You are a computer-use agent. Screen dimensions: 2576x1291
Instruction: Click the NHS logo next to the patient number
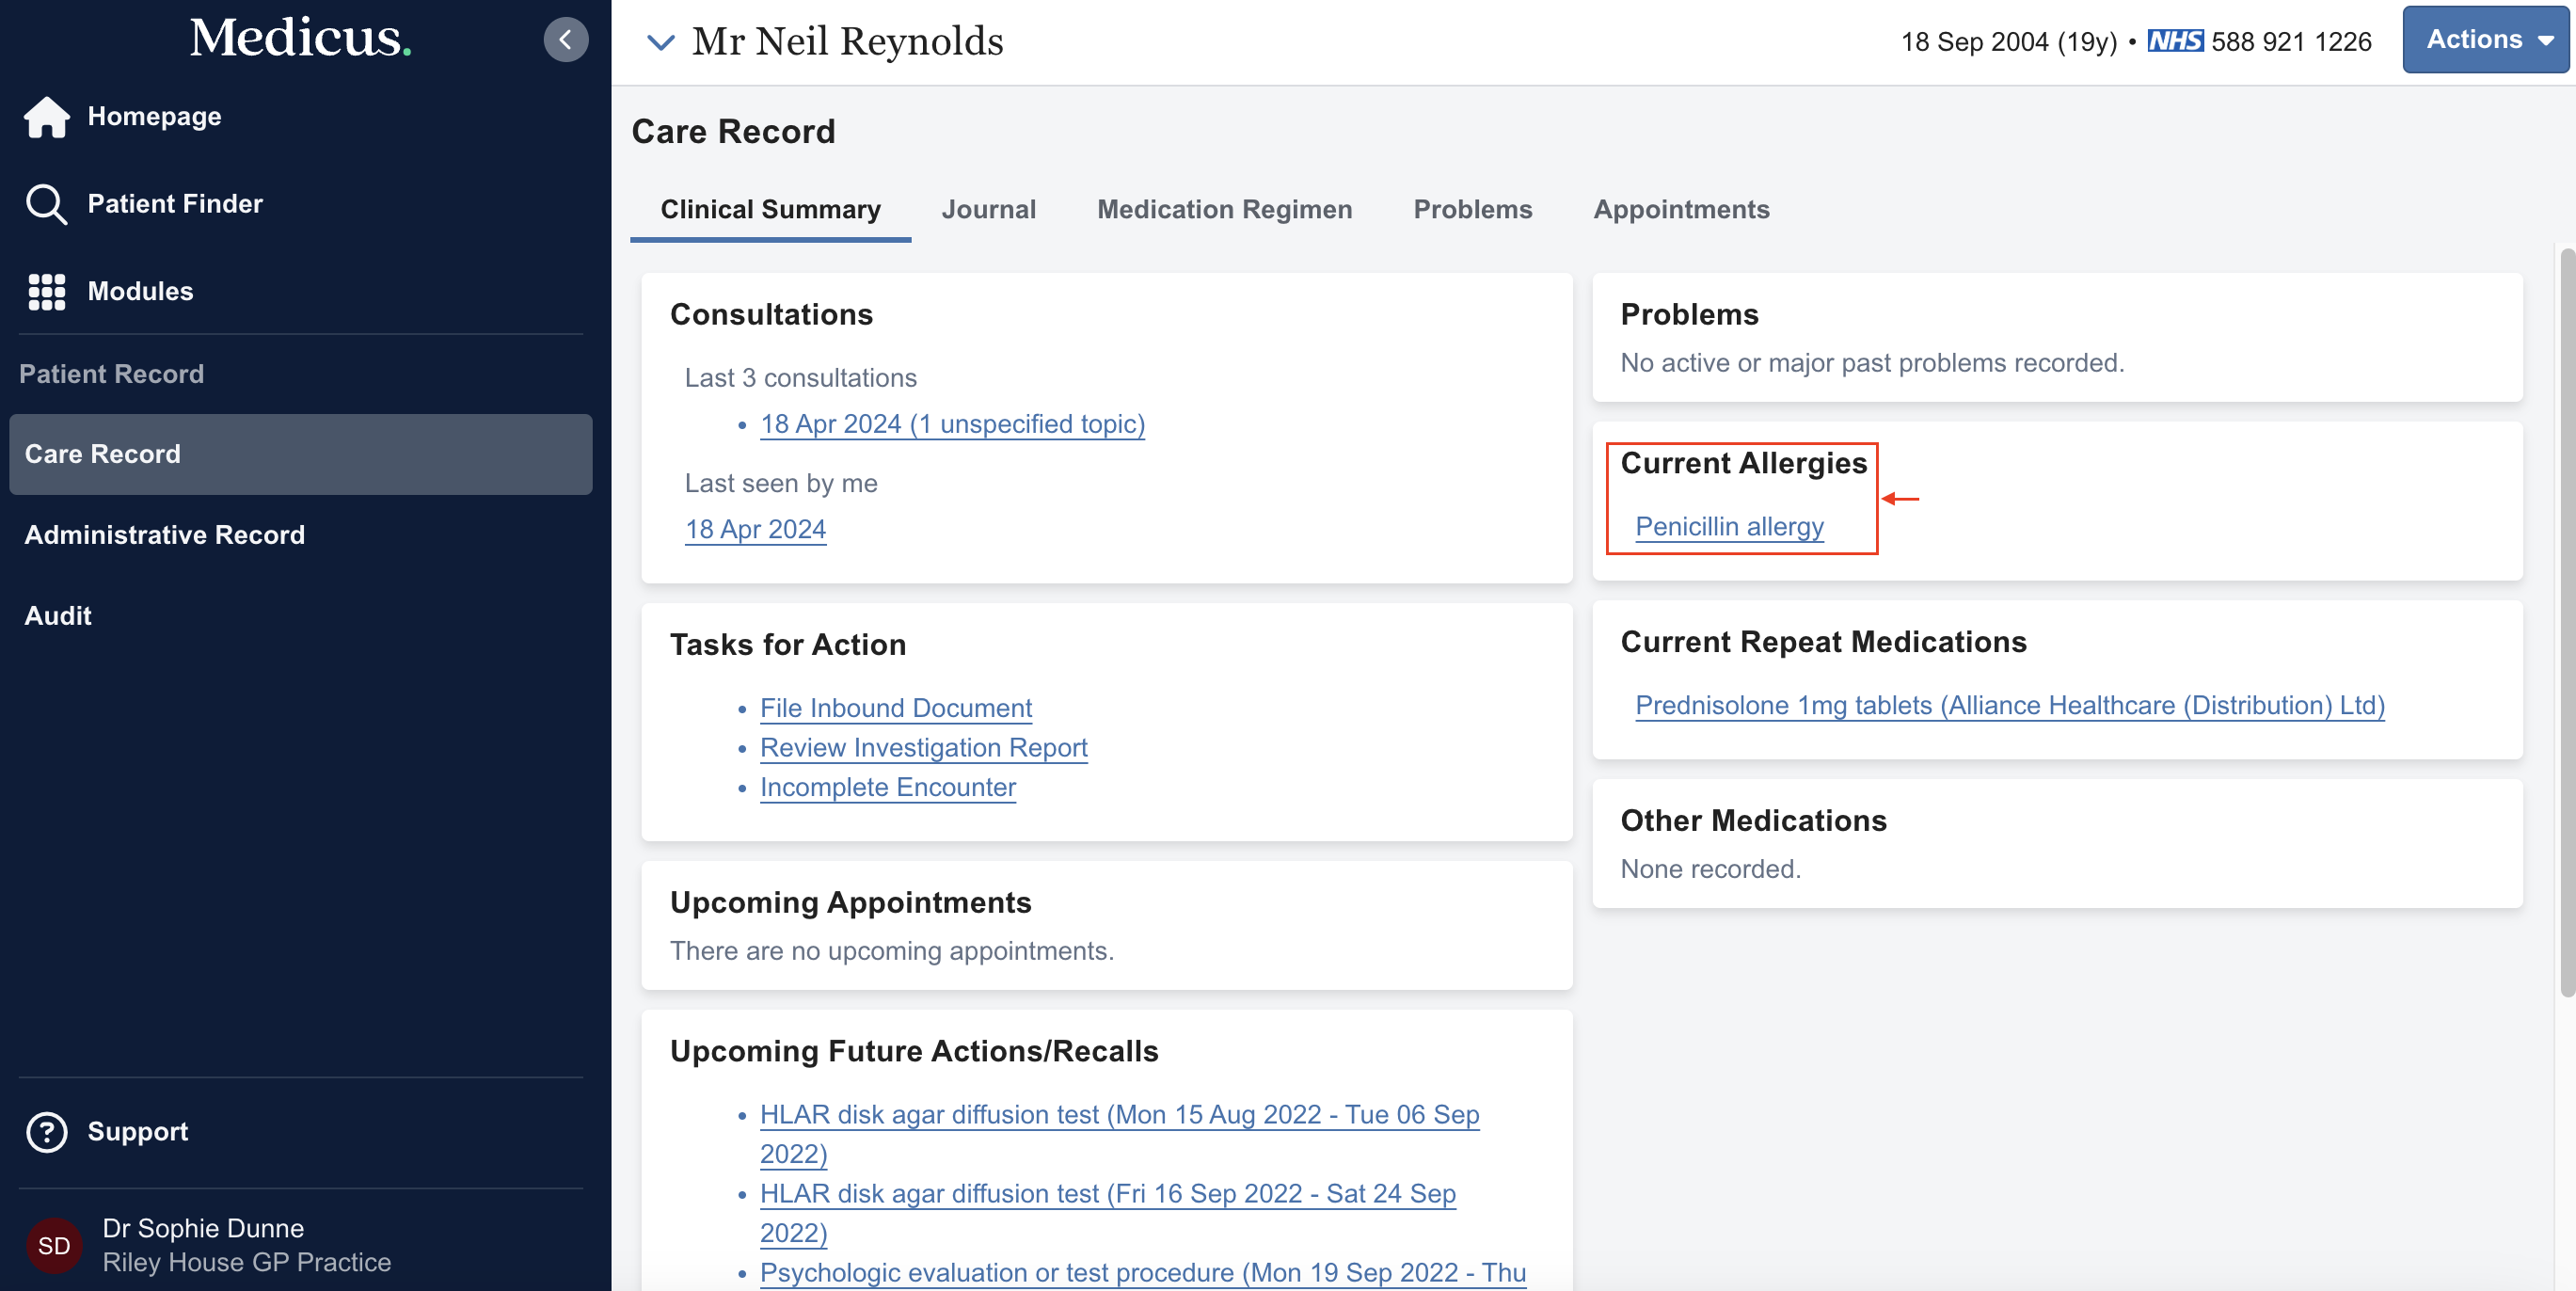coord(2176,41)
